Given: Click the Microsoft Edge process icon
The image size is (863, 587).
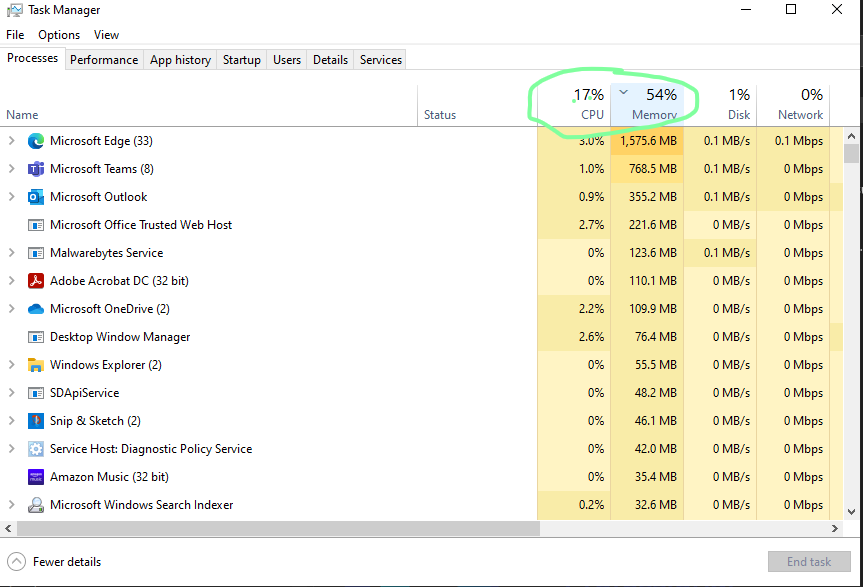Looking at the screenshot, I should (36, 141).
